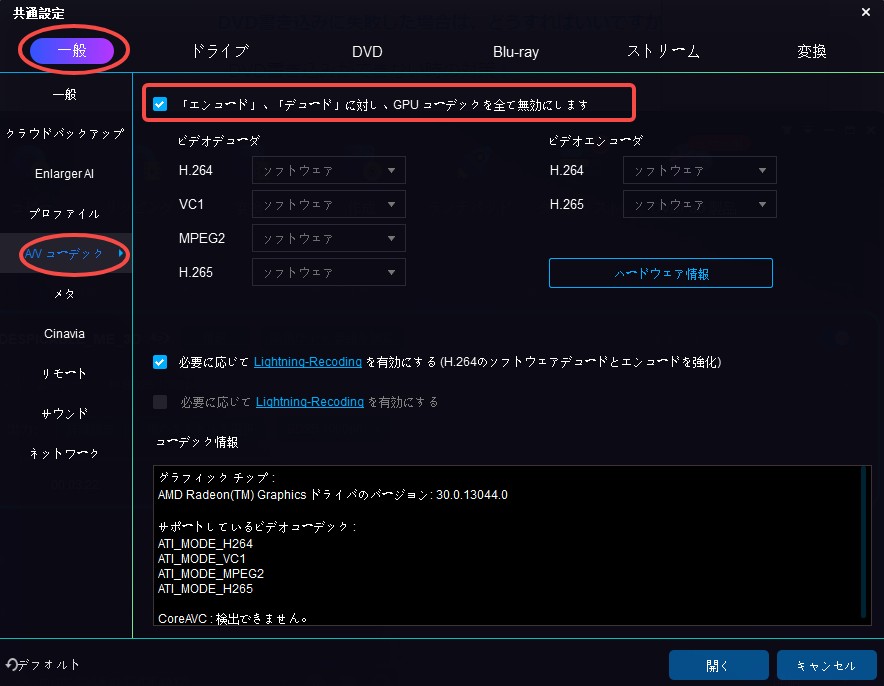Toggle the GPU コーデック無効 checkbox
The height and width of the screenshot is (686, 884).
[160, 104]
